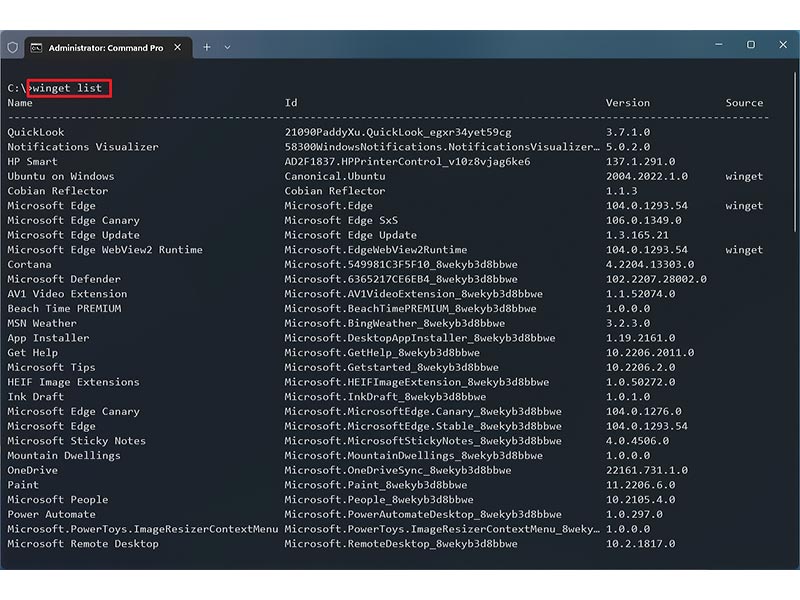Click the version '2004.2022.1.0'
Viewport: 800px width, 600px height.
click(647, 177)
